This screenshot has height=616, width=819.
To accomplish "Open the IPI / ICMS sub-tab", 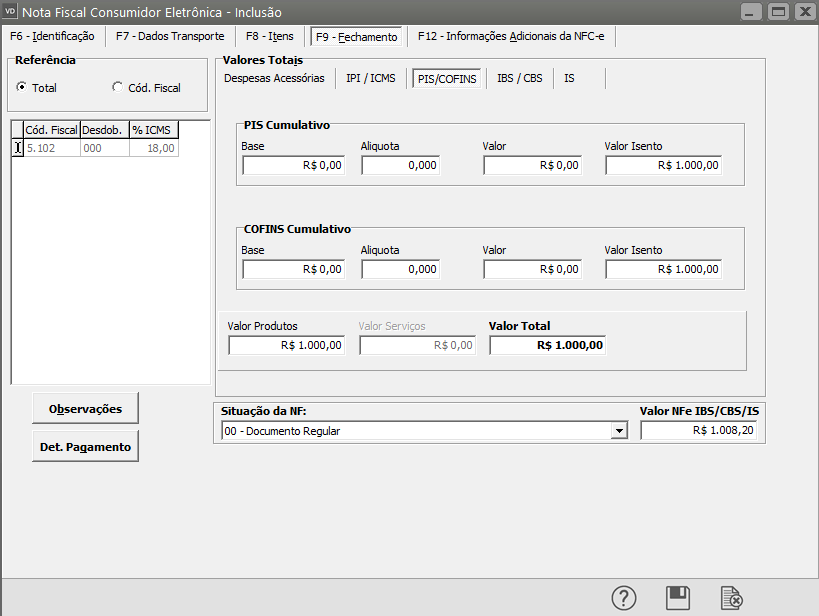I will 371,78.
